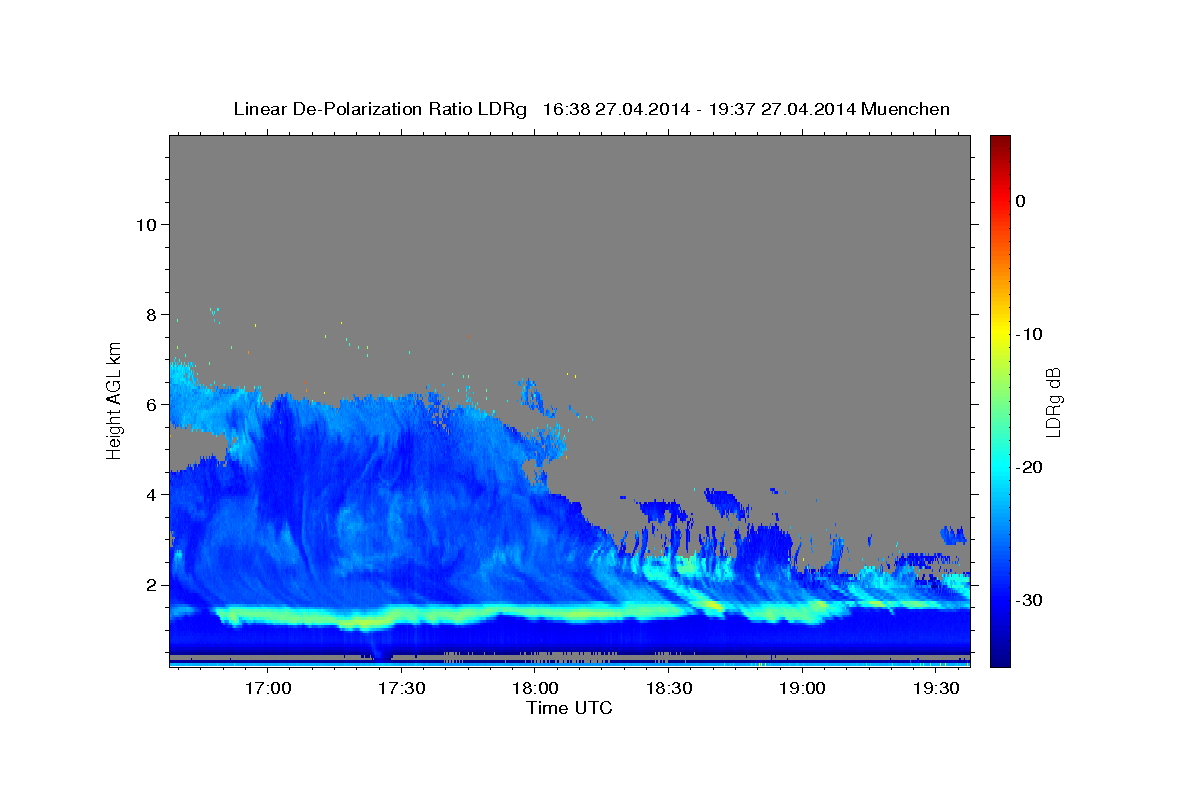The image size is (1200, 800).
Task: Click the 19:30 time tick label
Action: point(936,689)
